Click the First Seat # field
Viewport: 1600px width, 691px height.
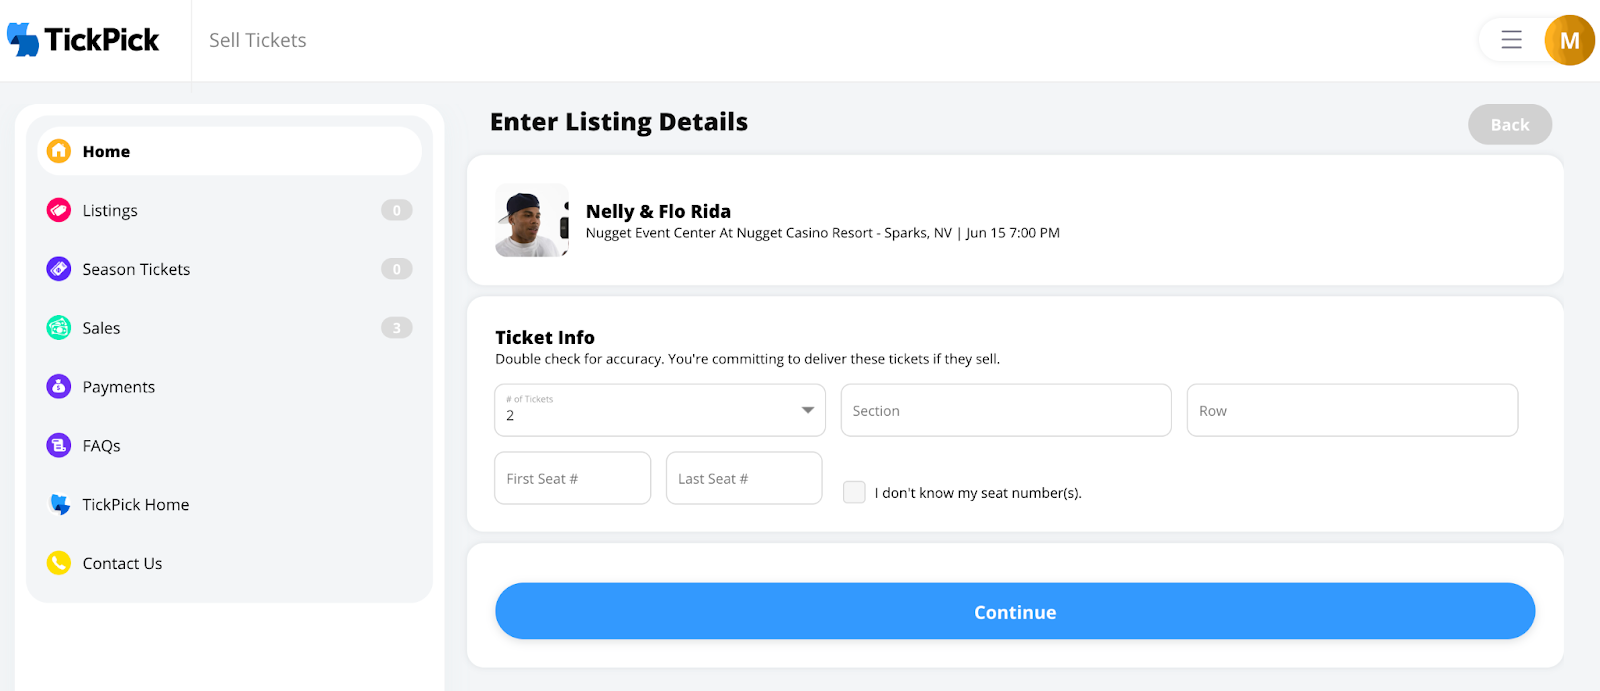coord(572,478)
